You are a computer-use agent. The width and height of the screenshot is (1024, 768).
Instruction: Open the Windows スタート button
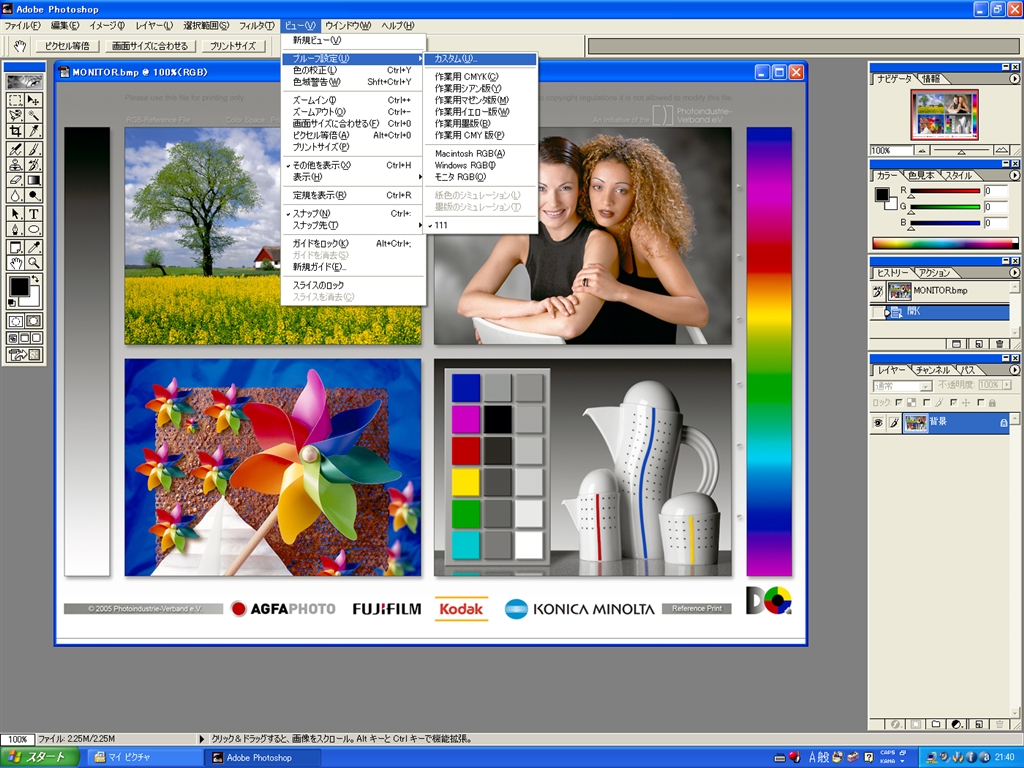[40, 757]
